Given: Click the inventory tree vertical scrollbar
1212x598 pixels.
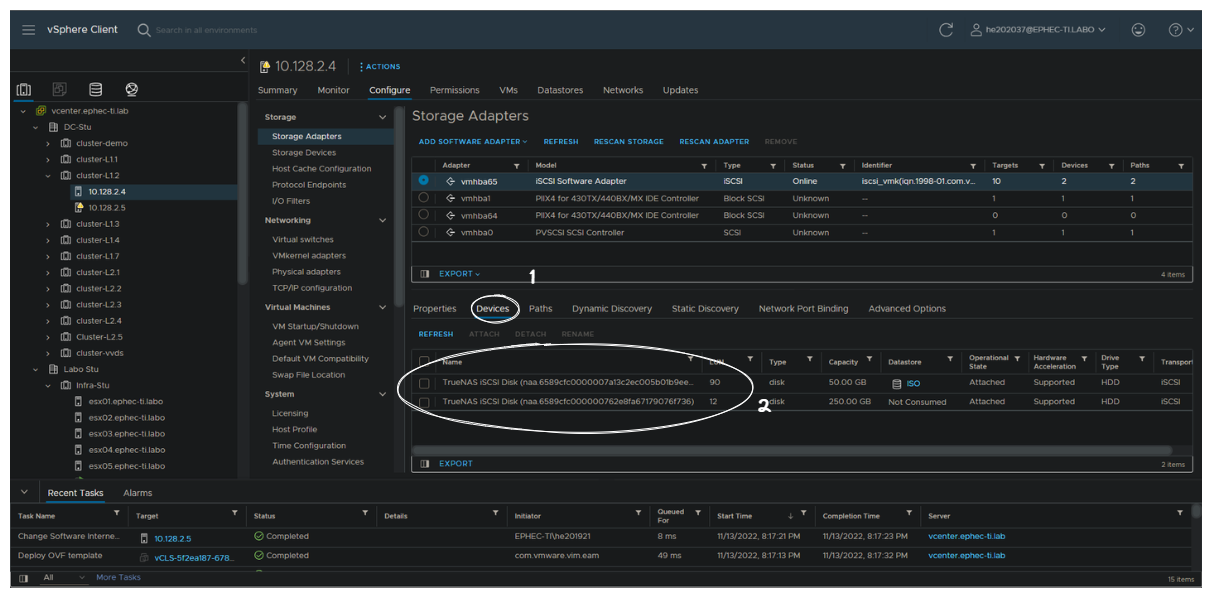Looking at the screenshot, I should 243,195.
